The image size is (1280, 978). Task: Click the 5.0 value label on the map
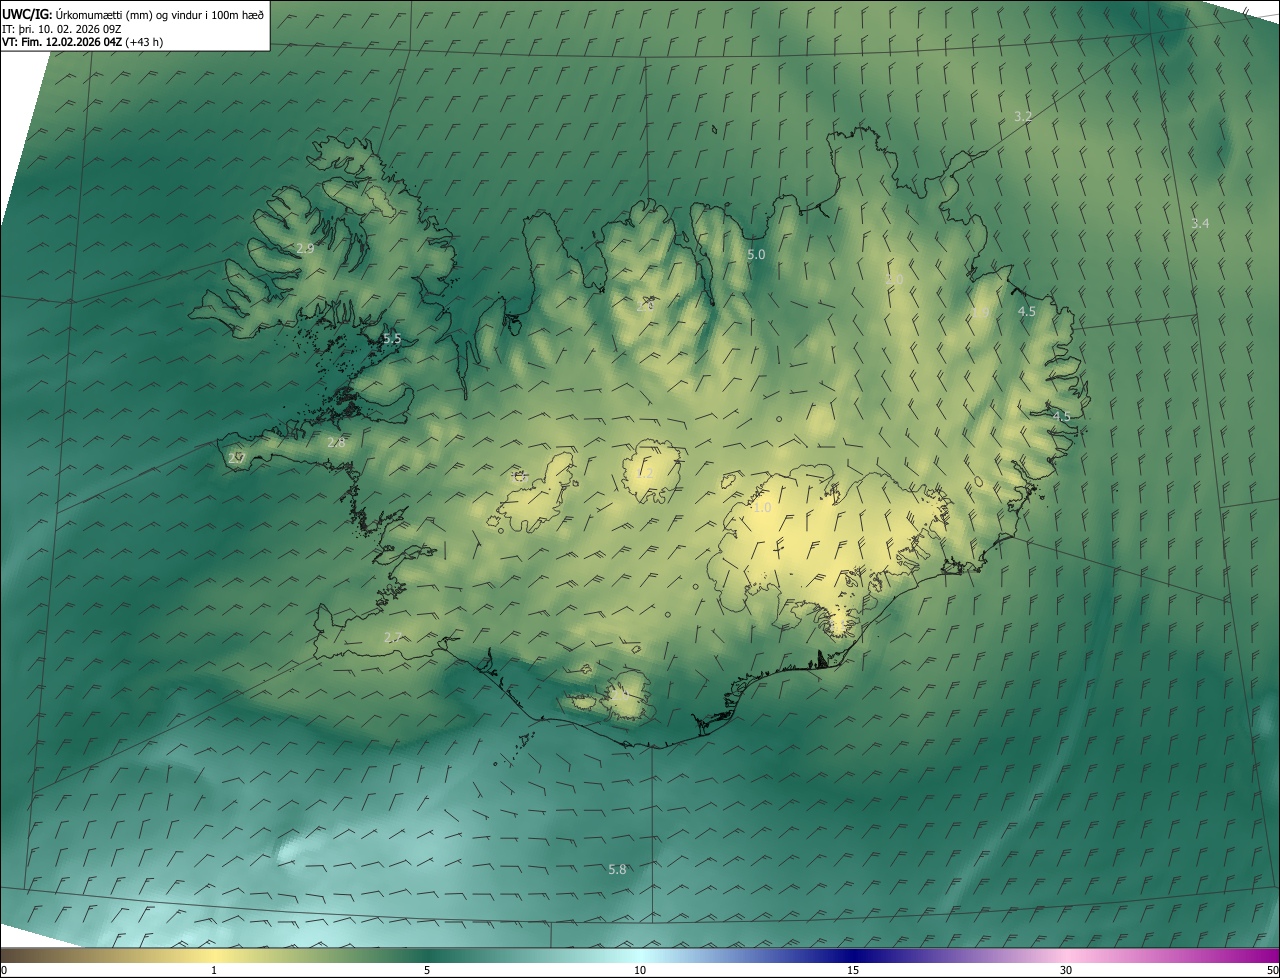pyautogui.click(x=756, y=255)
